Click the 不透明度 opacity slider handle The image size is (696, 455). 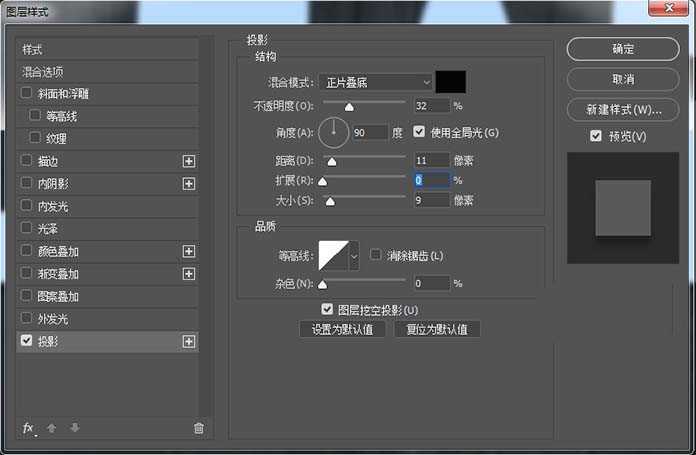[349, 107]
